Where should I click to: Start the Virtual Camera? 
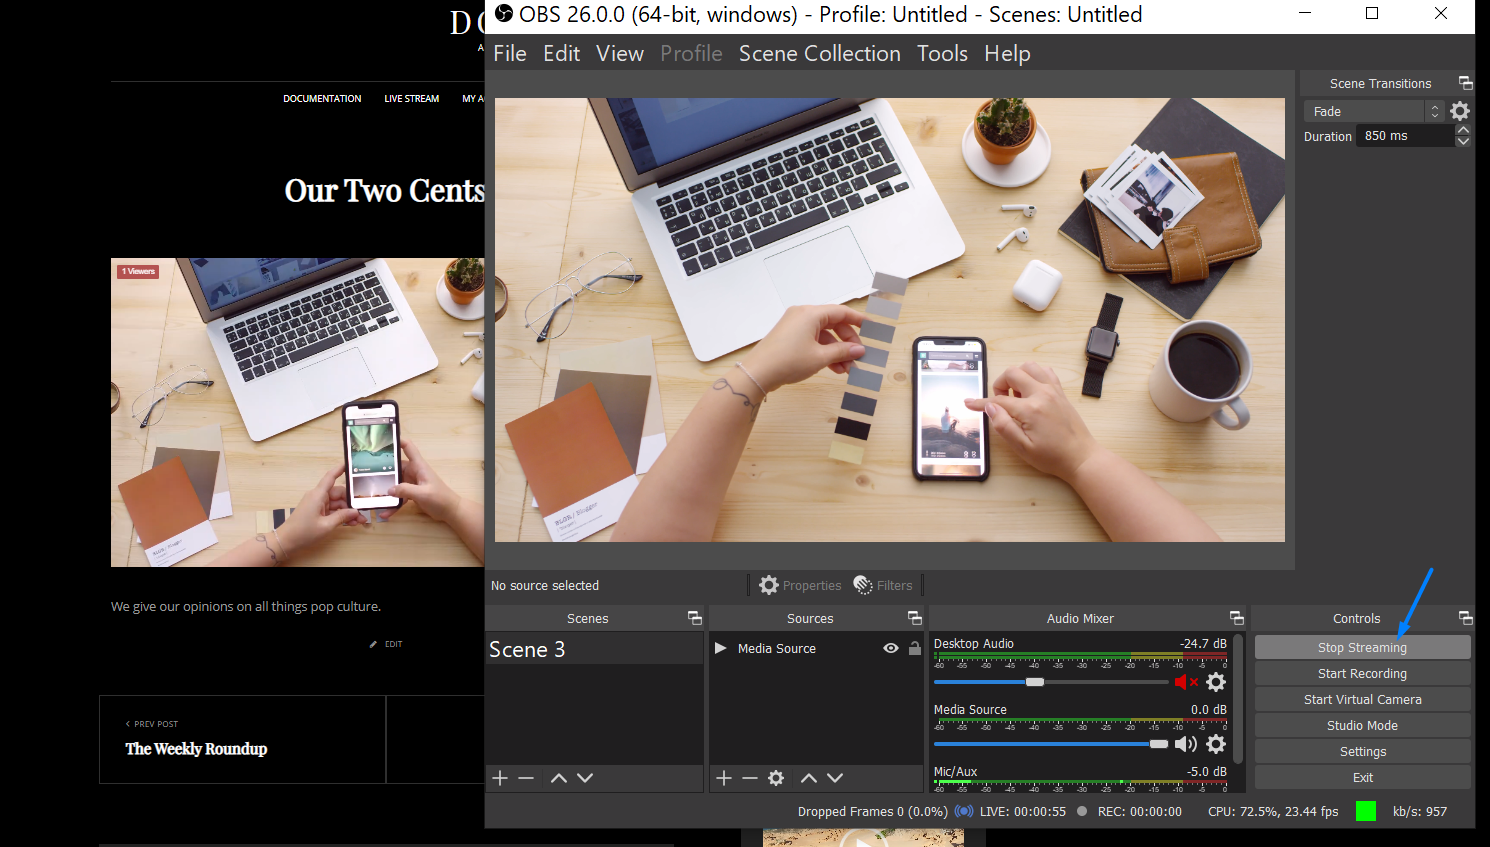tap(1362, 699)
